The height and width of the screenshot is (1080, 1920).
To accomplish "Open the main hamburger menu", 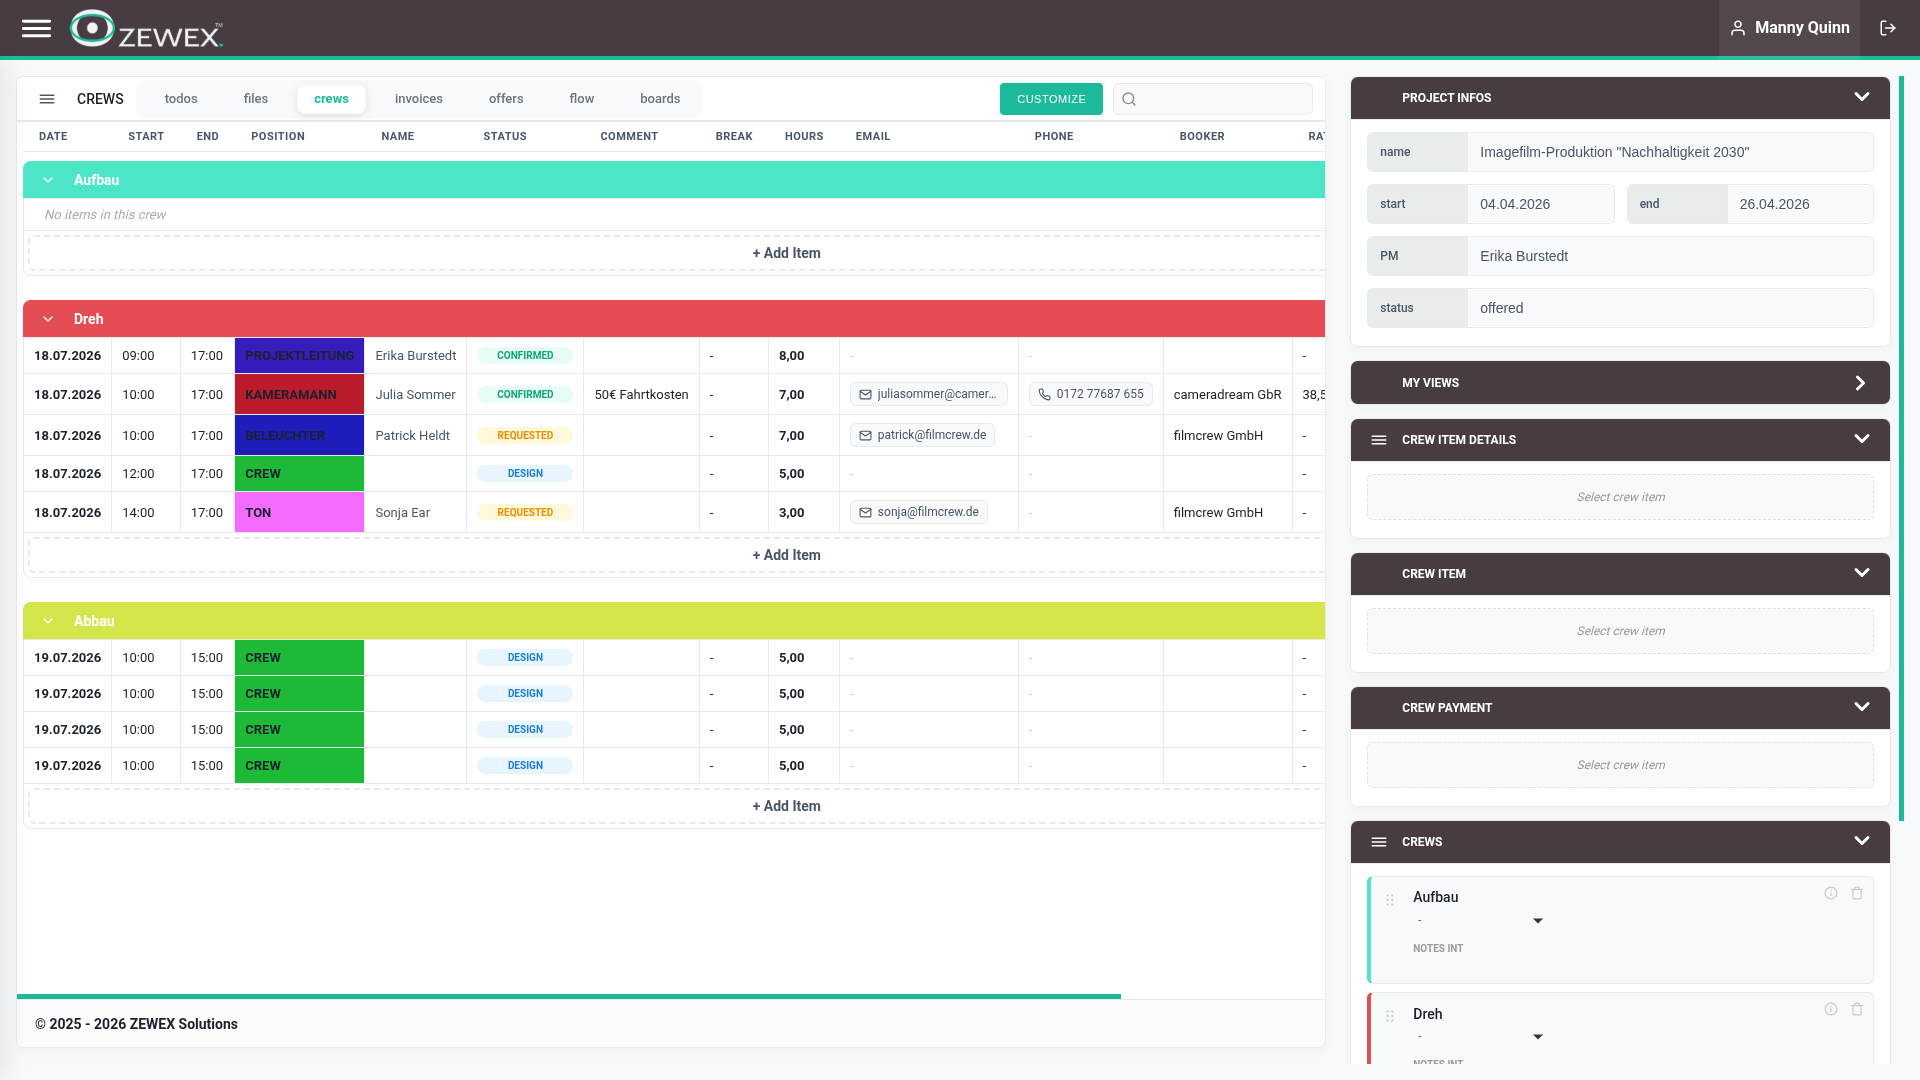I will point(36,28).
